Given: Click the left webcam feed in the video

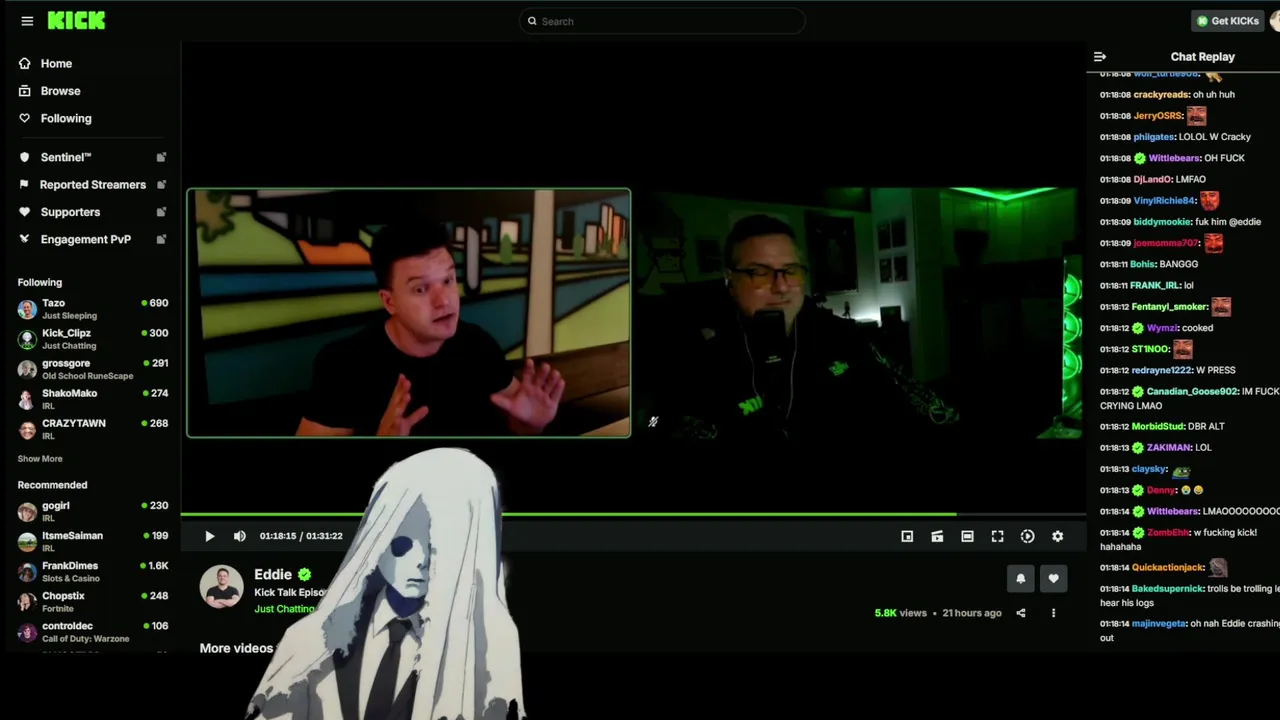Looking at the screenshot, I should coord(408,313).
